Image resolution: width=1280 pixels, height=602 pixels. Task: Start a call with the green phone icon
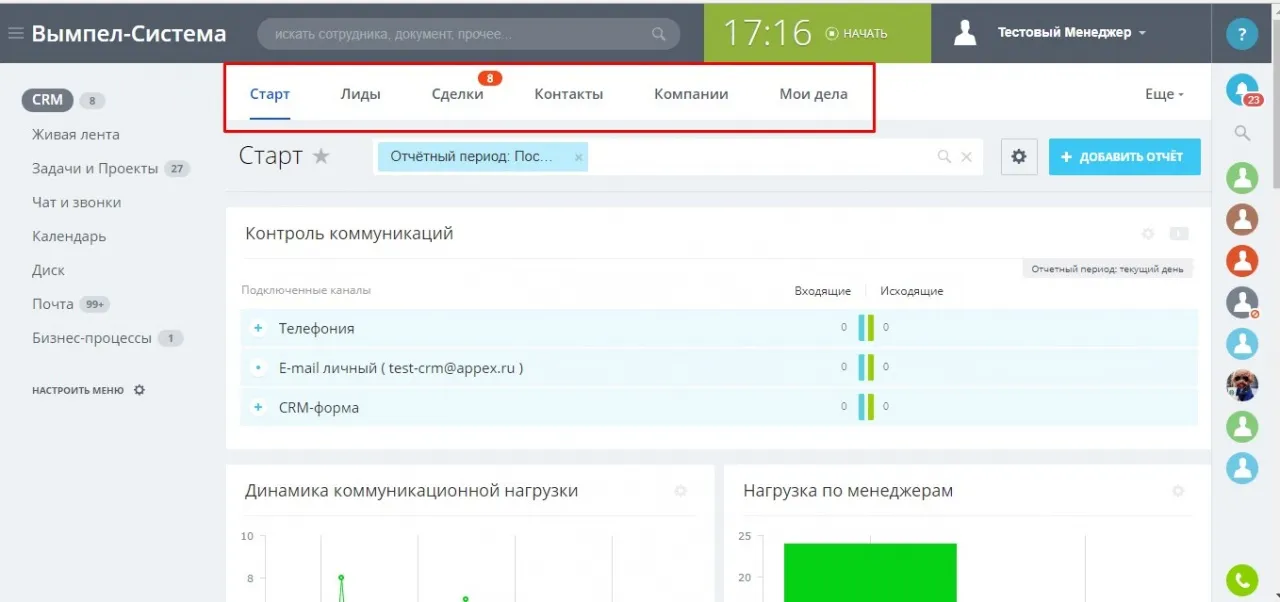click(x=1241, y=580)
